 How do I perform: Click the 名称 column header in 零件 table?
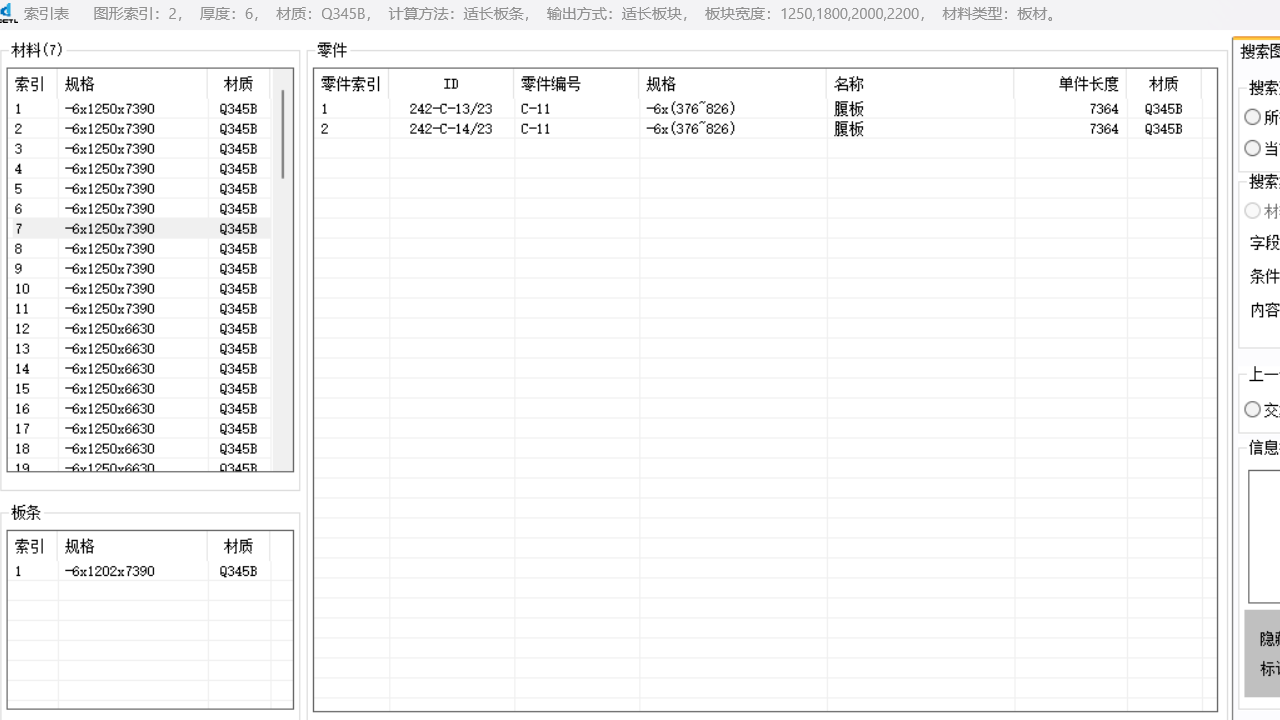[x=848, y=84]
